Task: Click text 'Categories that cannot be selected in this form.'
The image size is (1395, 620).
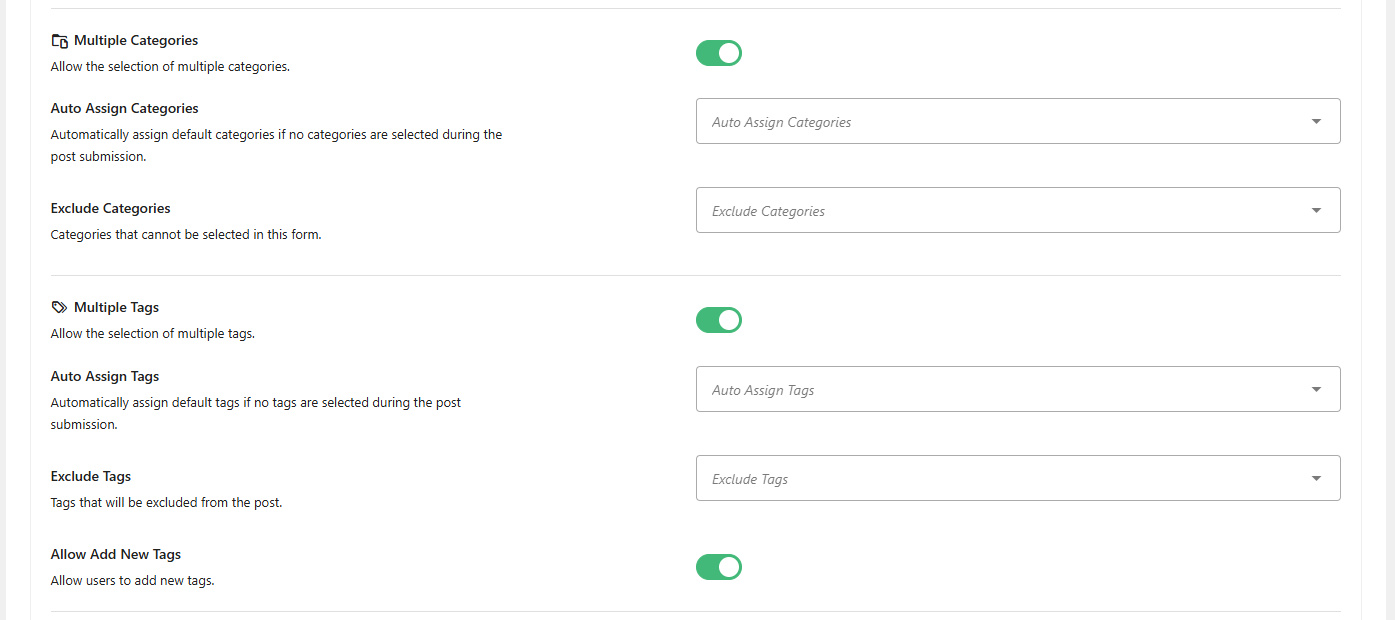Action: click(186, 235)
